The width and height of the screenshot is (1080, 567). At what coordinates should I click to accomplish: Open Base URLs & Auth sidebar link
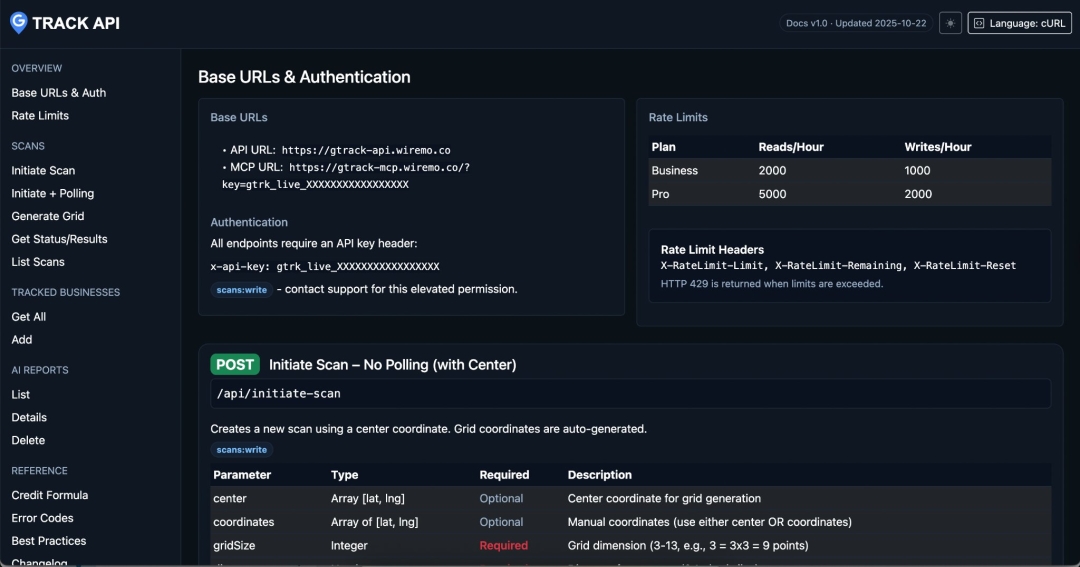tap(58, 93)
